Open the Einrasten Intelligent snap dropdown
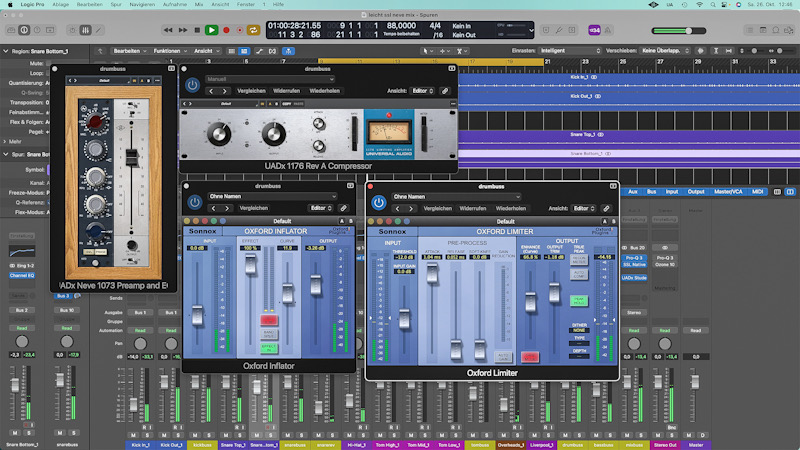The height and width of the screenshot is (450, 800). (x=570, y=51)
